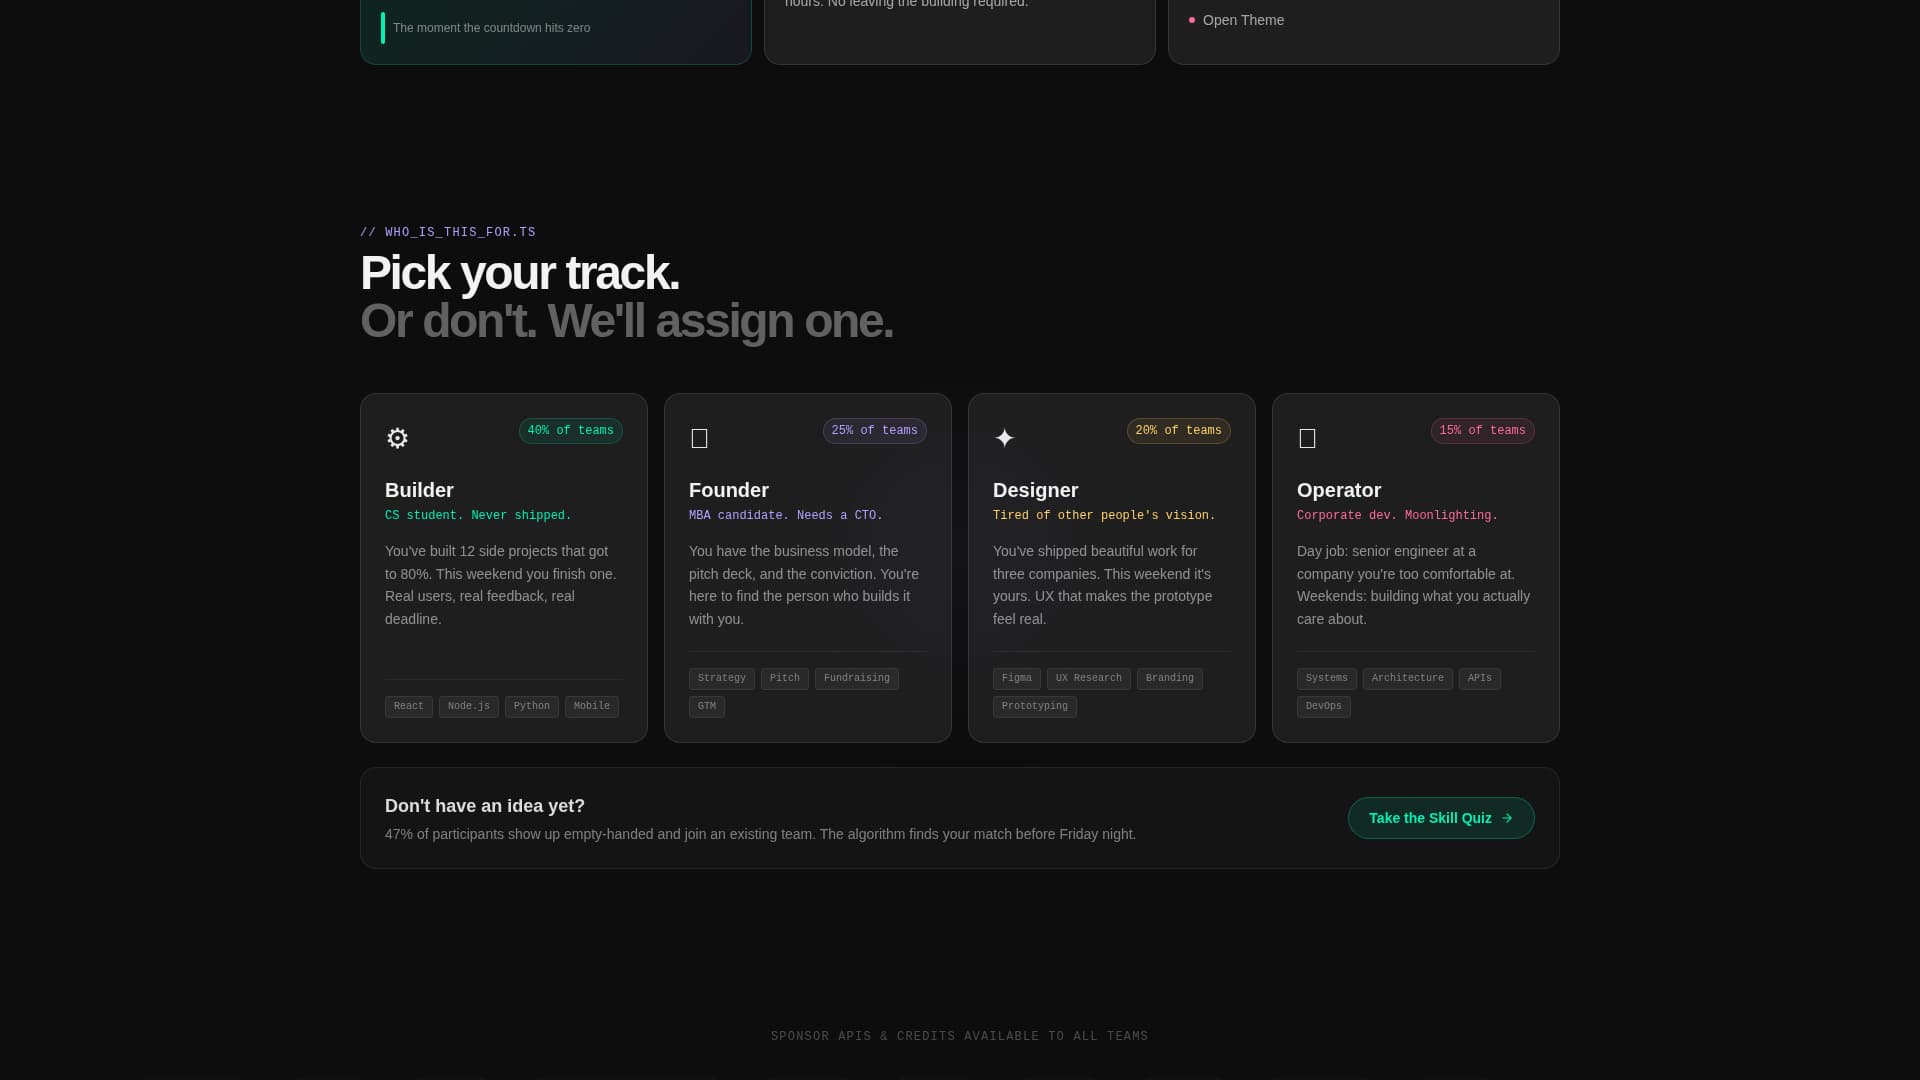The image size is (1920, 1080).
Task: Click the Fundraising skill tag
Action: [857, 679]
